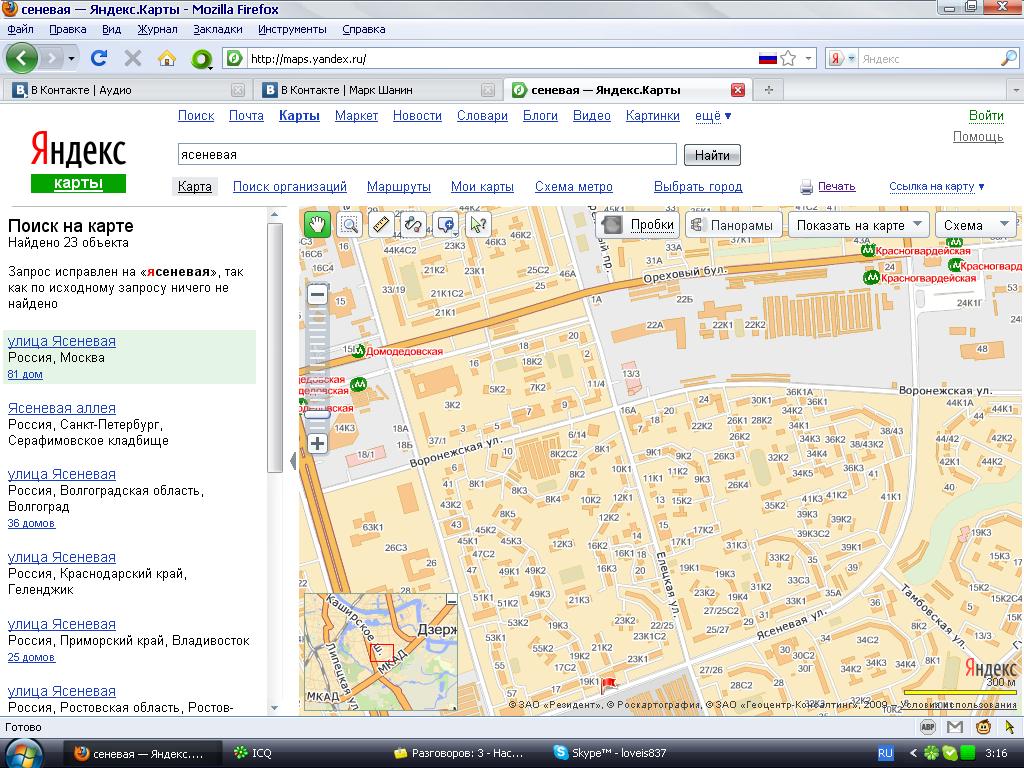Bookmark this page with star icon
Viewport: 1024px width, 768px height.
tap(788, 58)
